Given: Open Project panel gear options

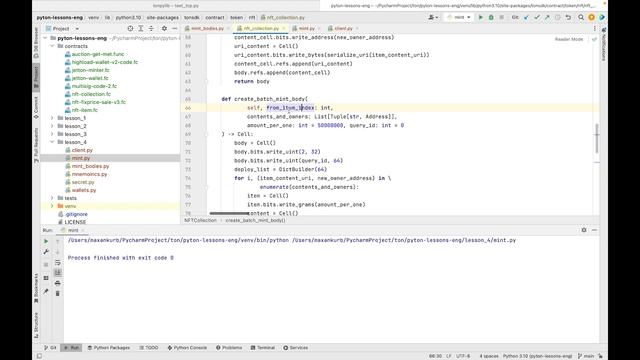Looking at the screenshot, I should [164, 29].
